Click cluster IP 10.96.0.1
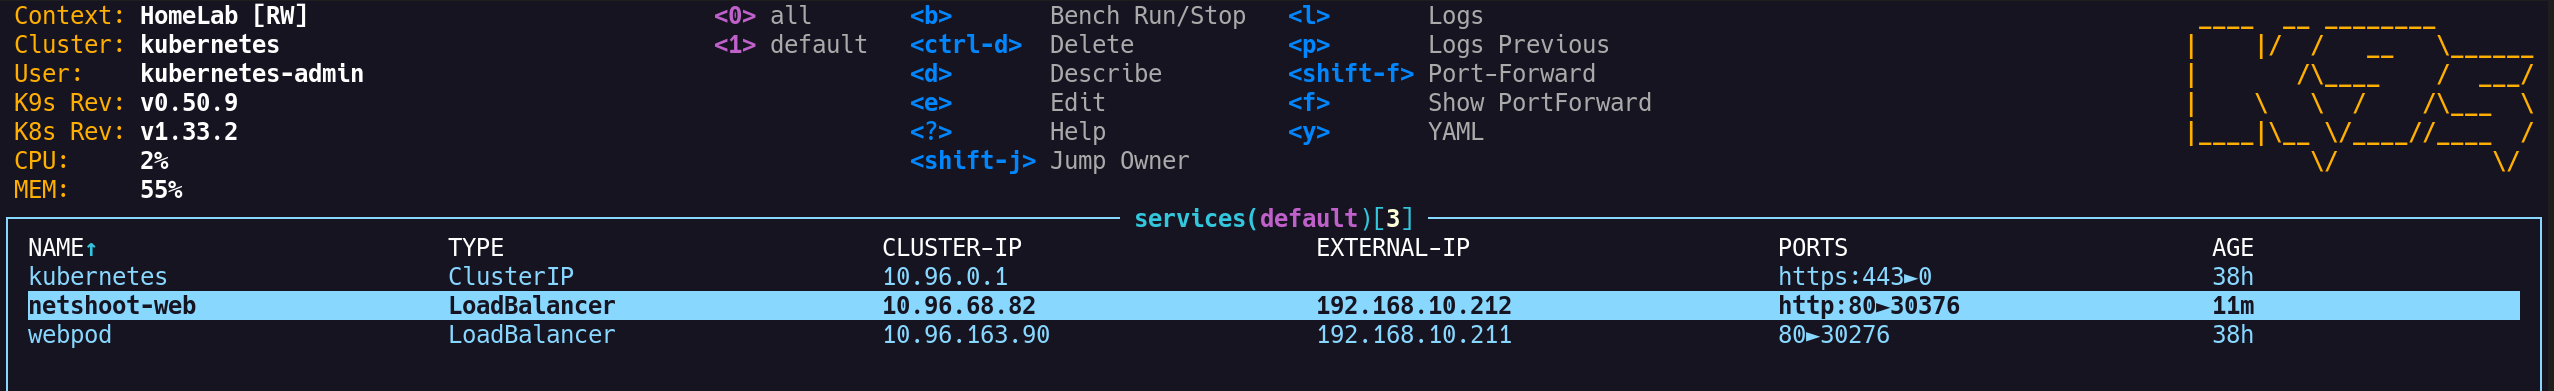The width and height of the screenshot is (2554, 391). pos(945,277)
